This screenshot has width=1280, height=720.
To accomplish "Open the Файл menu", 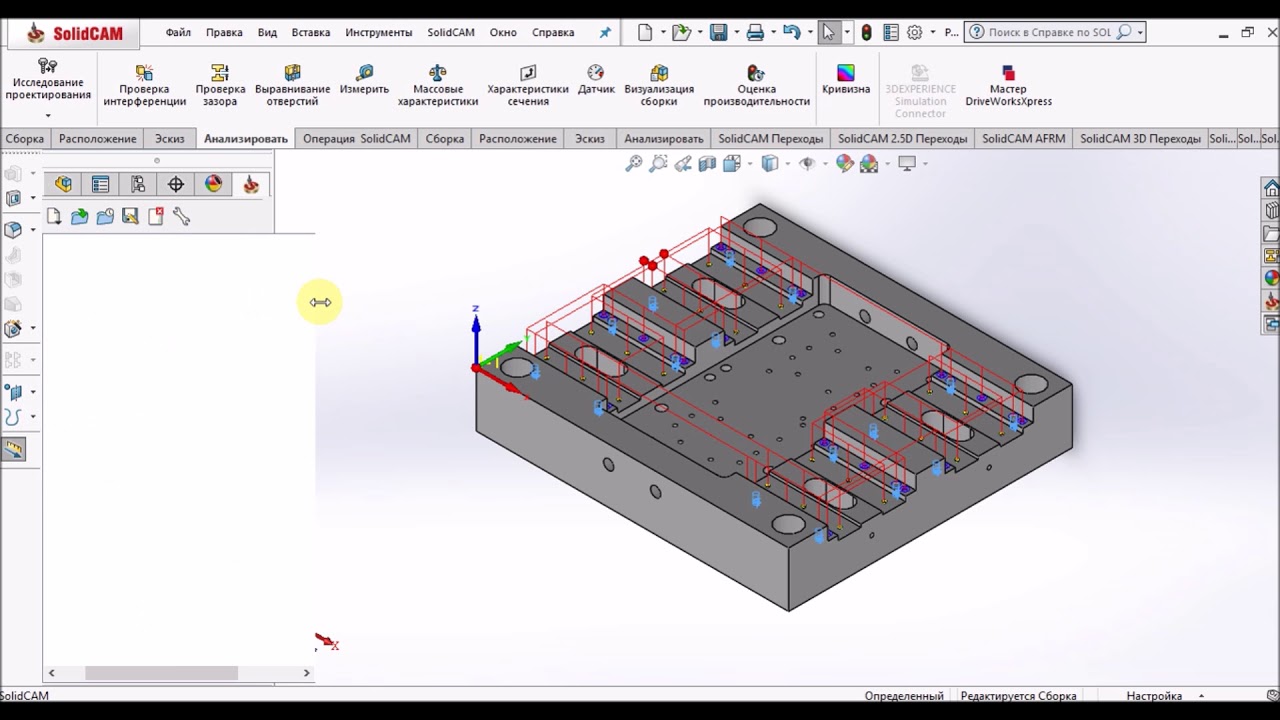I will [x=178, y=32].
